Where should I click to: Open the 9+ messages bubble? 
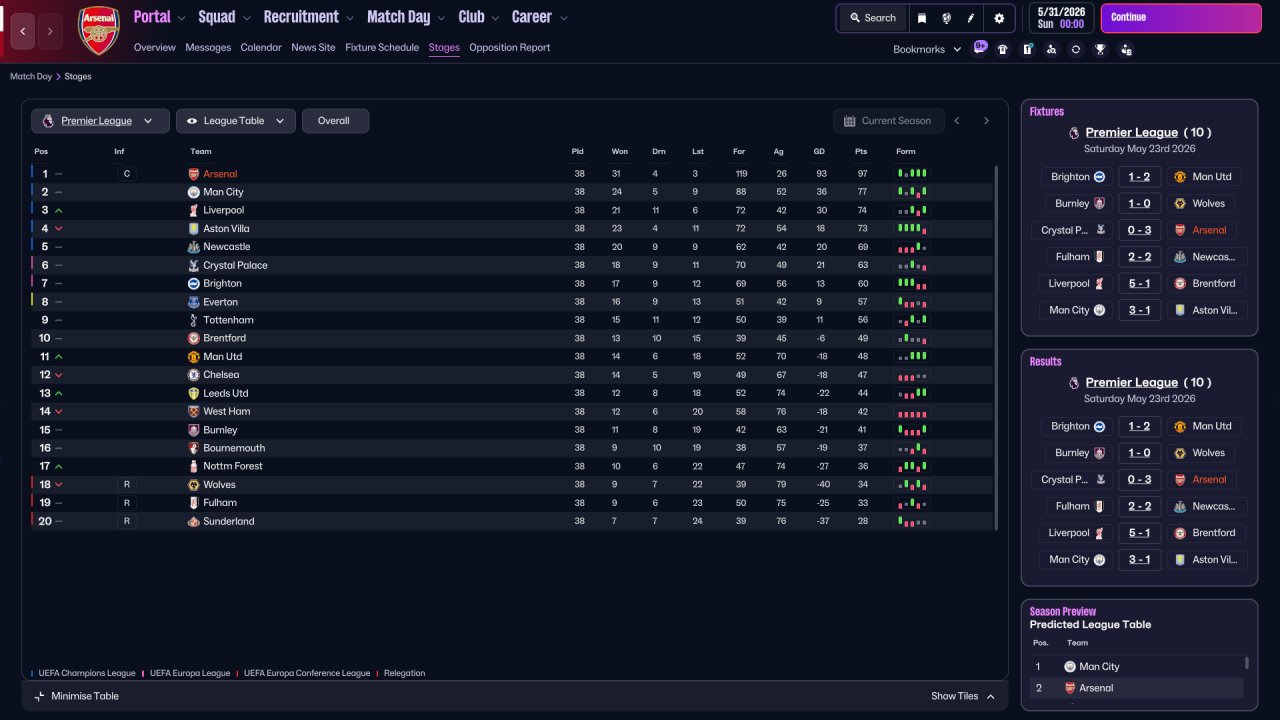tap(980, 47)
